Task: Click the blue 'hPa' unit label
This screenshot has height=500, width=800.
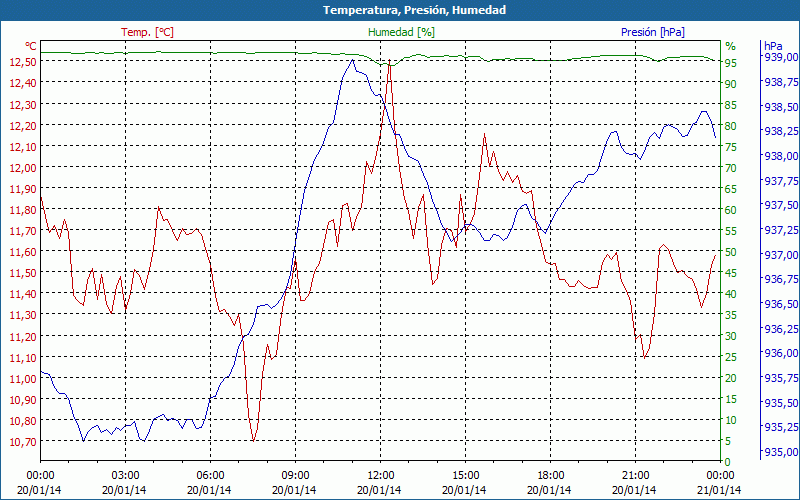Action: tap(773, 46)
